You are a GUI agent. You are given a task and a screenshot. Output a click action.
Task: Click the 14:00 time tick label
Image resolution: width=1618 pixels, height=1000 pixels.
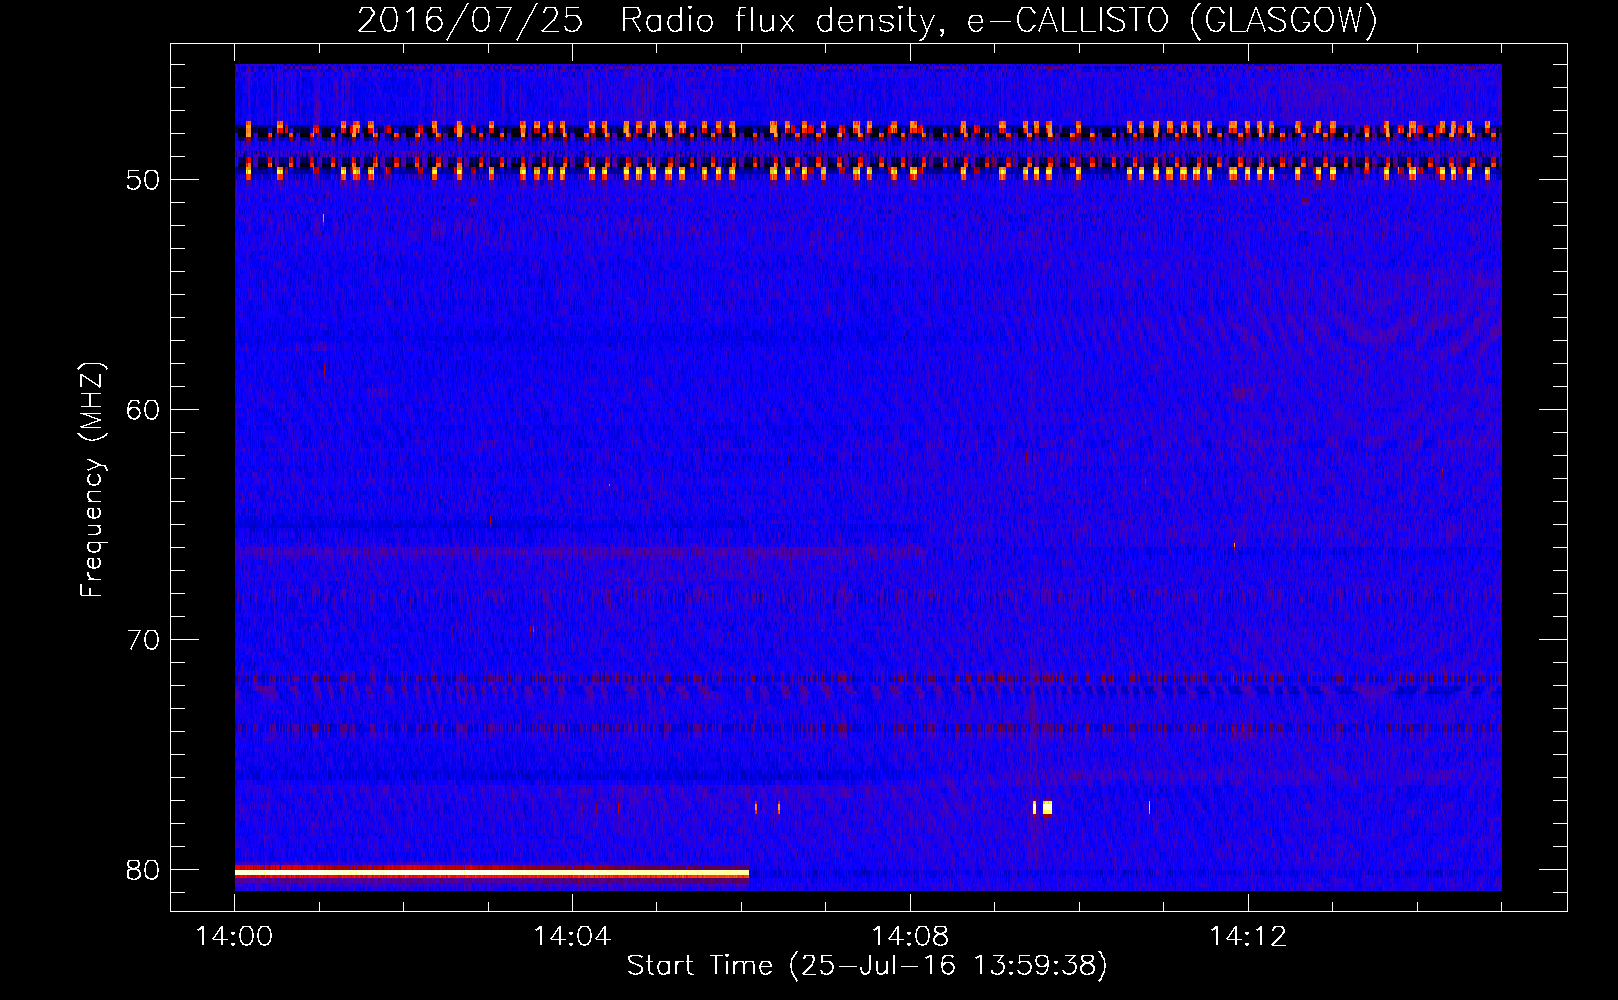(235, 937)
